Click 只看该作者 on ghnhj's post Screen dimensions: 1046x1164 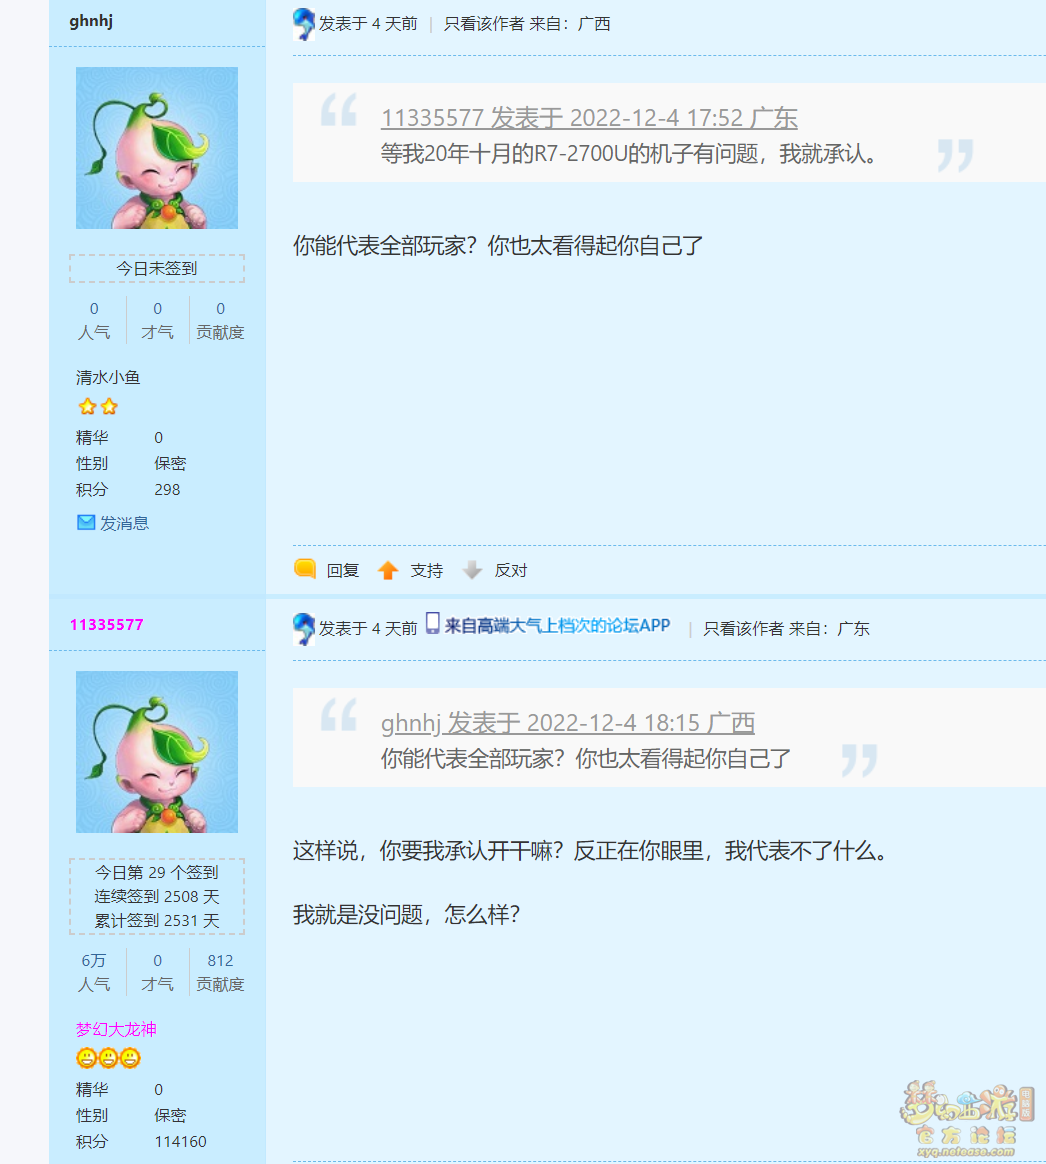(x=484, y=24)
